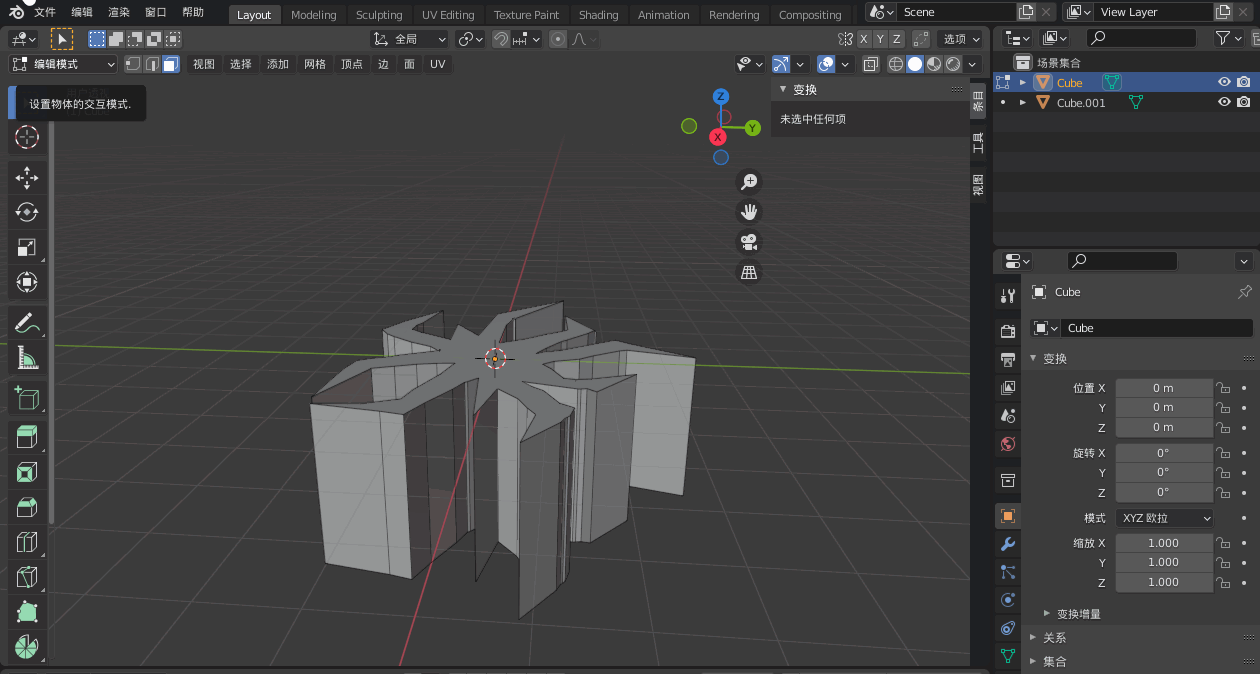Select the 3D Cursor tool
The image size is (1260, 674).
click(x=27, y=137)
